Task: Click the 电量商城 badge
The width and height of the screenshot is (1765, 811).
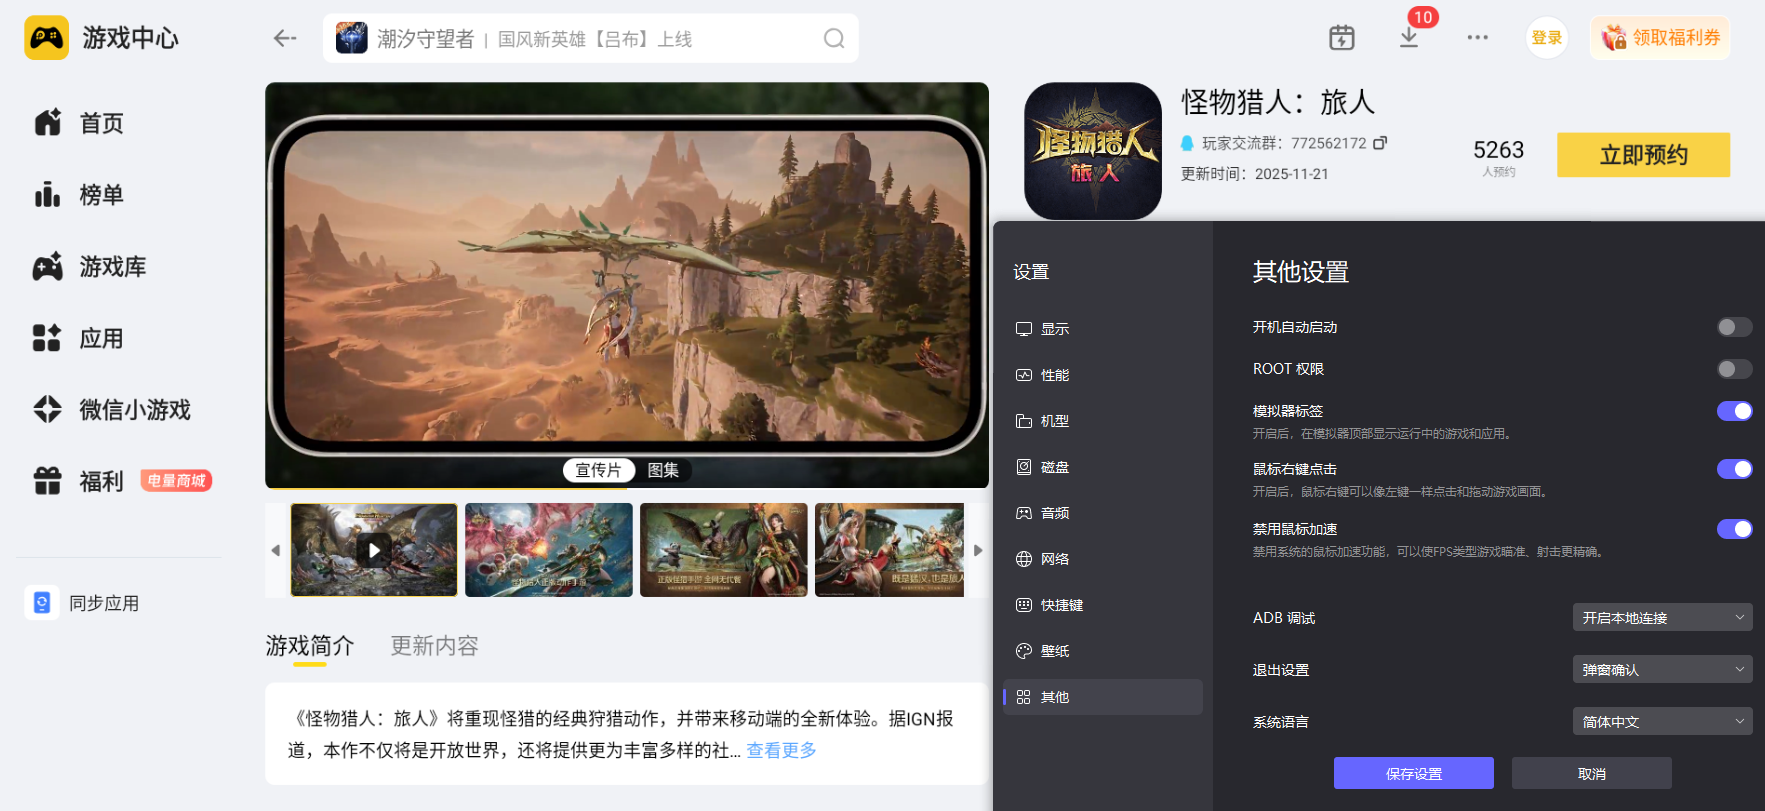Action: pyautogui.click(x=177, y=481)
